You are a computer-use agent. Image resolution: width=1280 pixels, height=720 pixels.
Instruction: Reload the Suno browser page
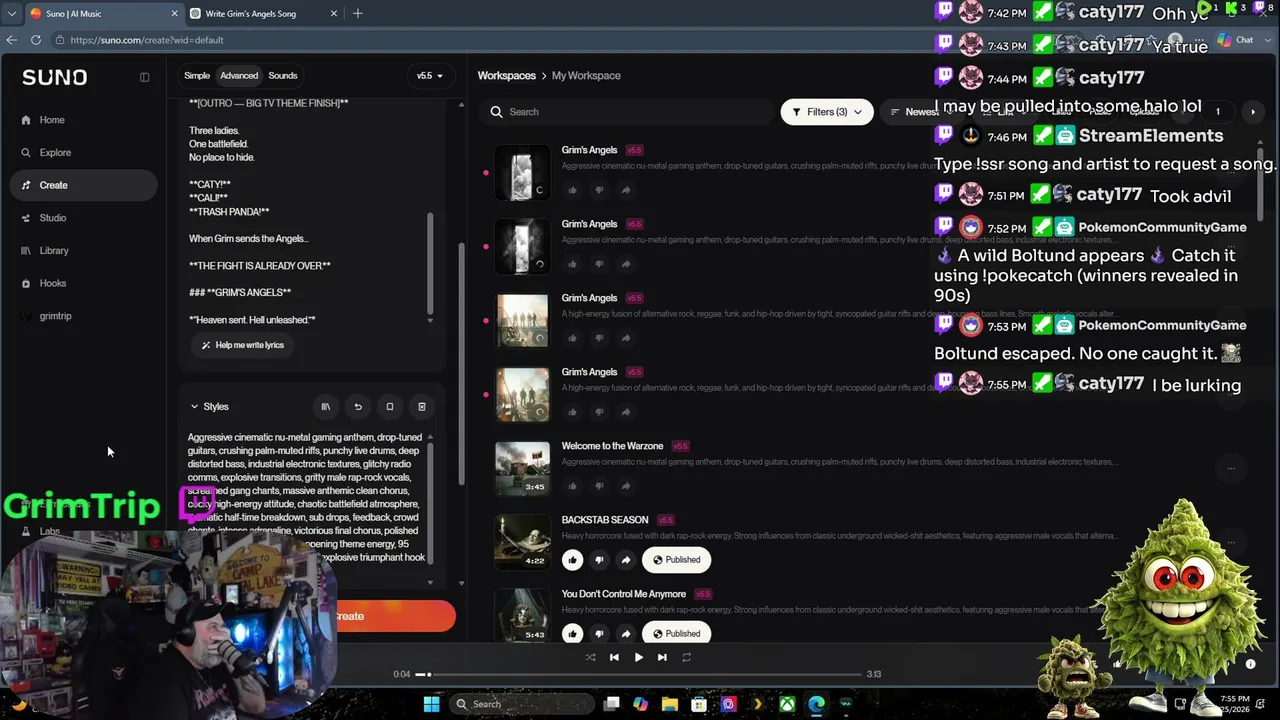(36, 40)
